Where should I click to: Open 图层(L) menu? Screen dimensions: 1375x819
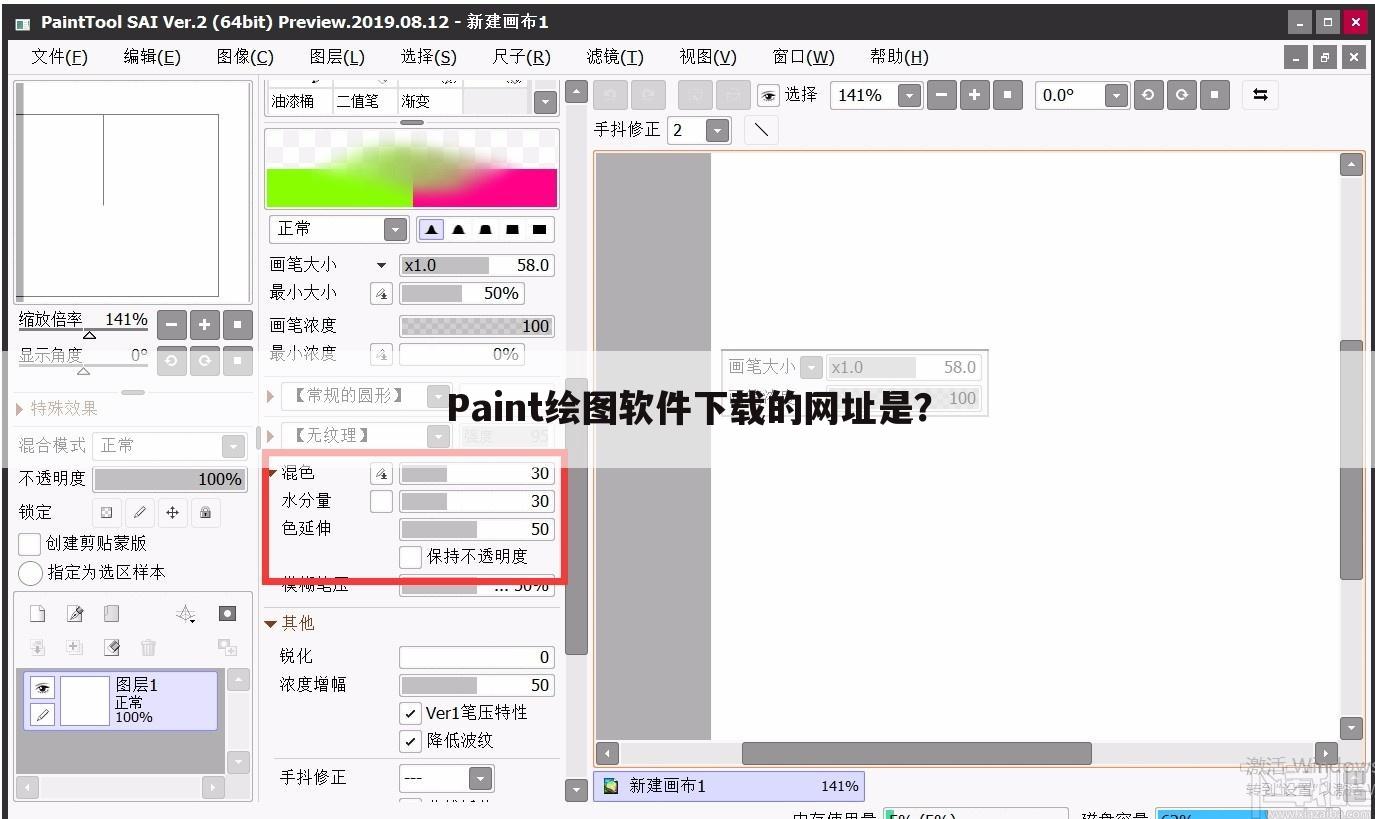point(337,57)
